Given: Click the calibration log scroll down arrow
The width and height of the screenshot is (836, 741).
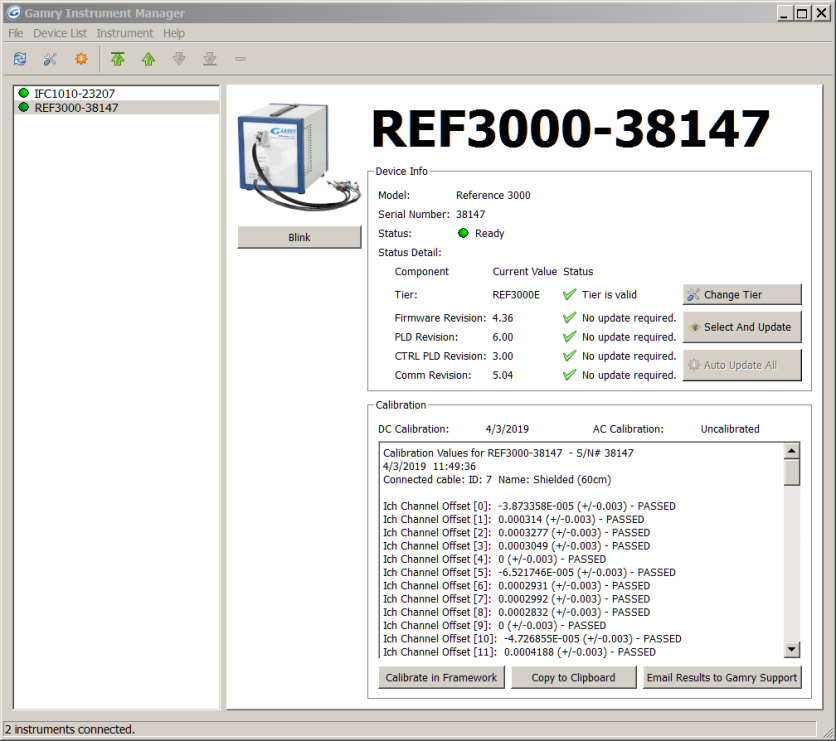Looking at the screenshot, I should (x=792, y=649).
